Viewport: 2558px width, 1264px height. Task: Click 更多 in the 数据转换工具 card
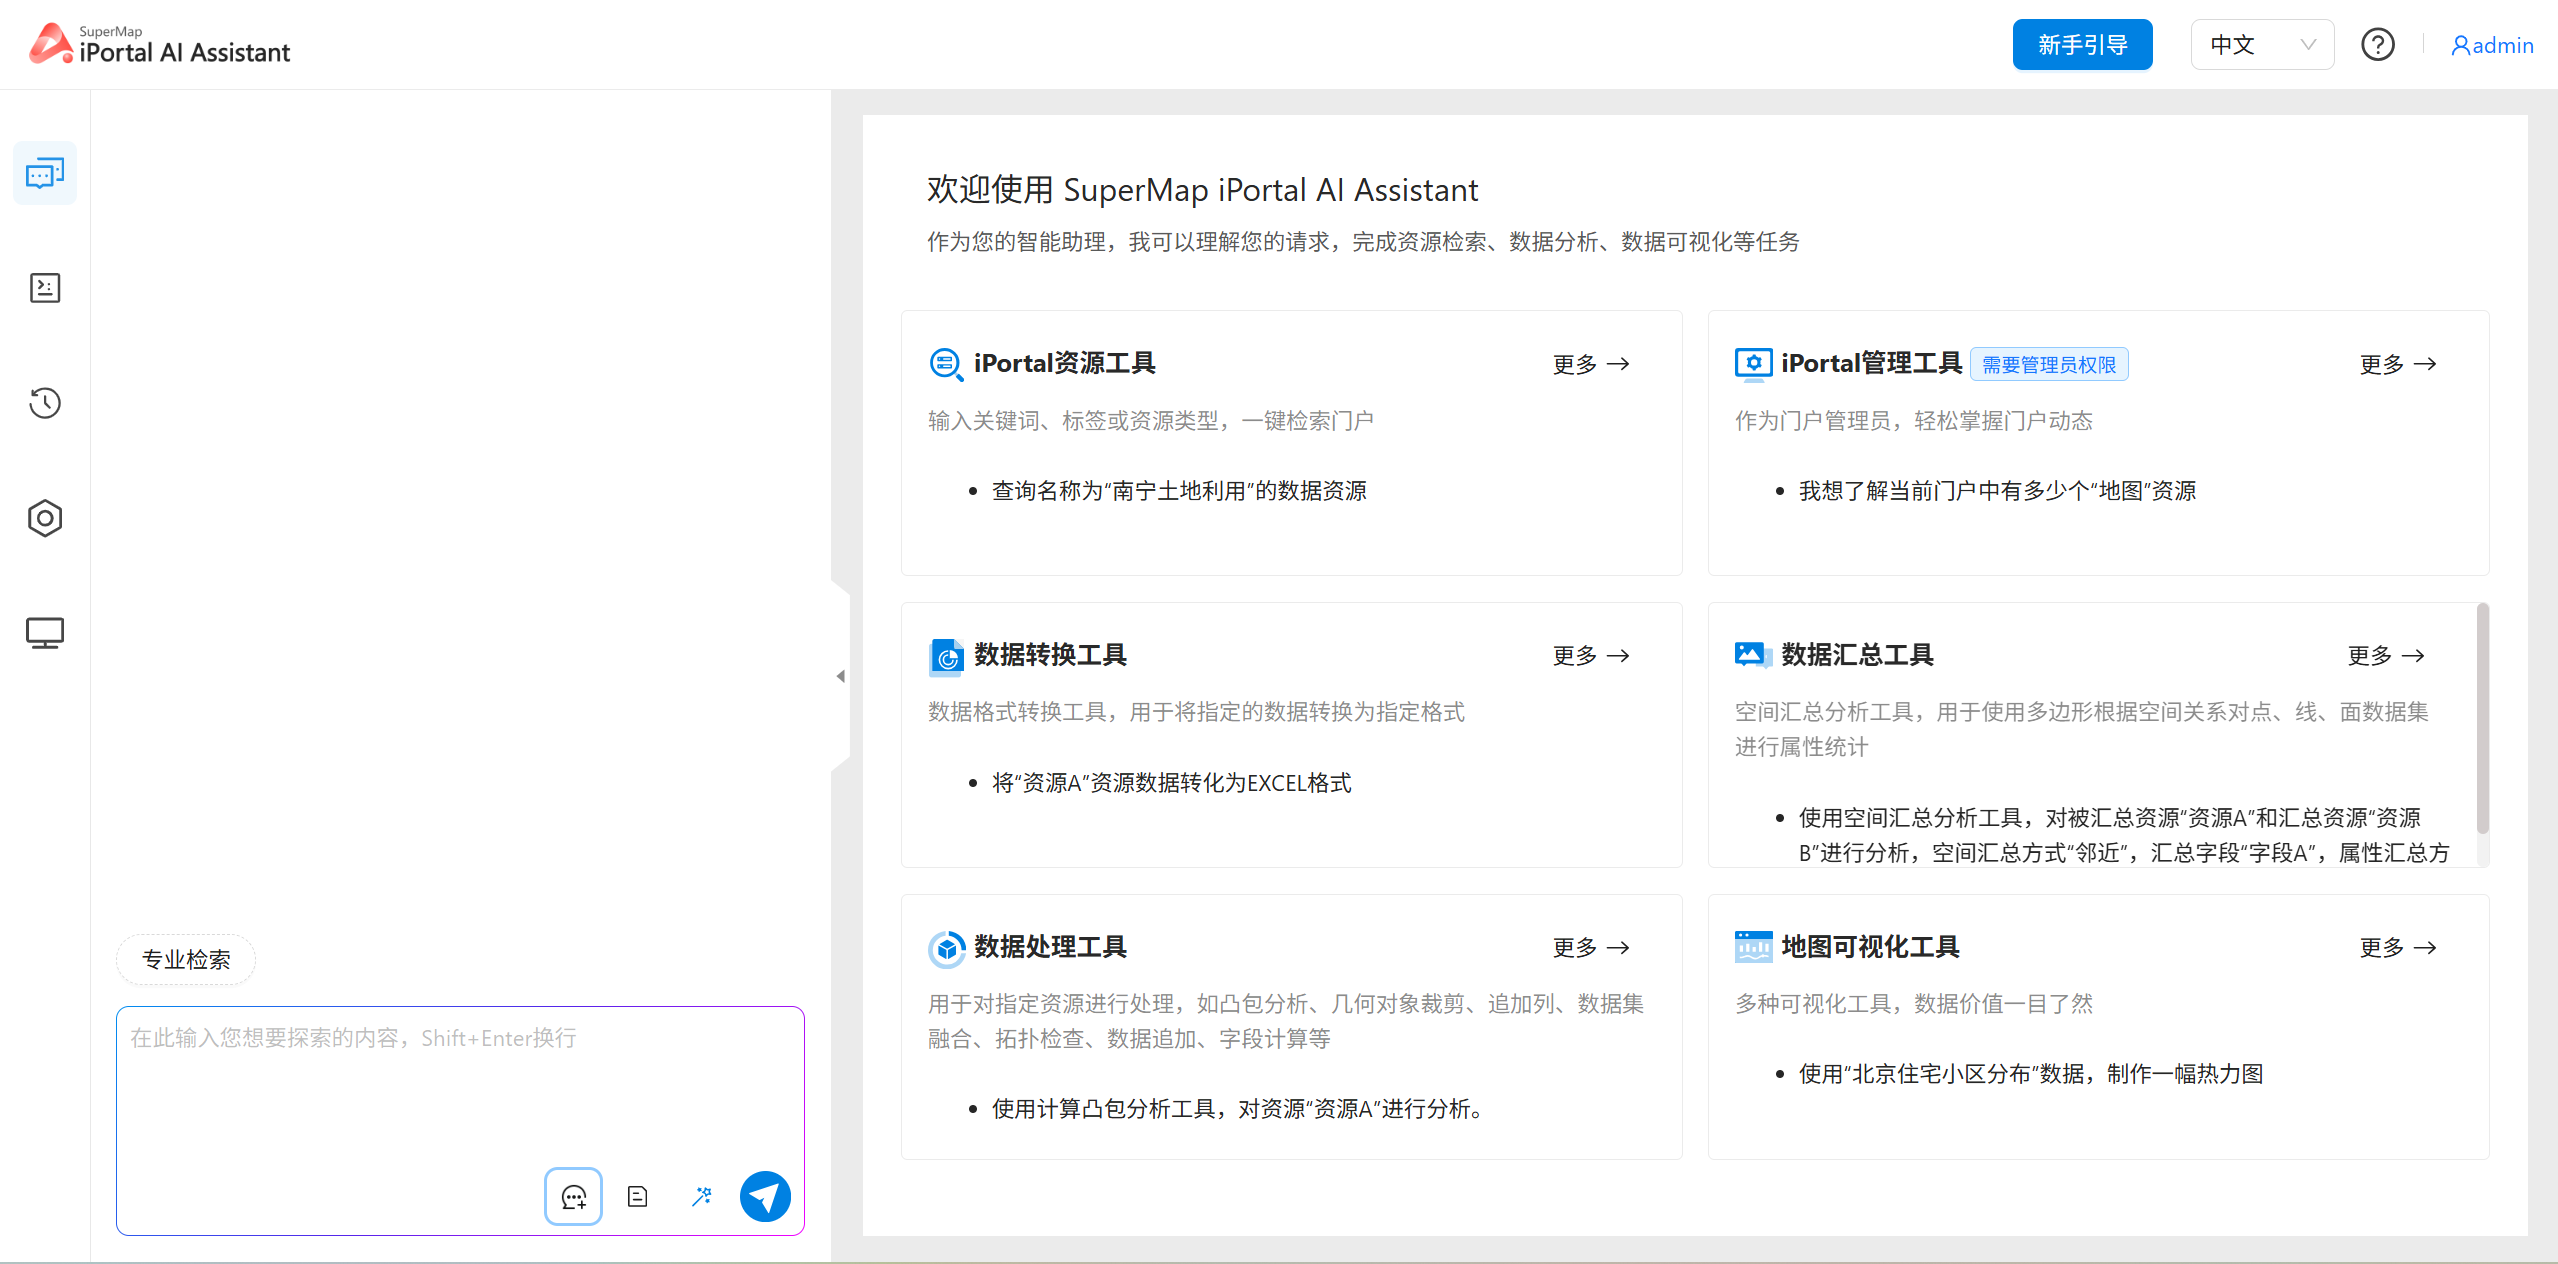[x=1591, y=656]
